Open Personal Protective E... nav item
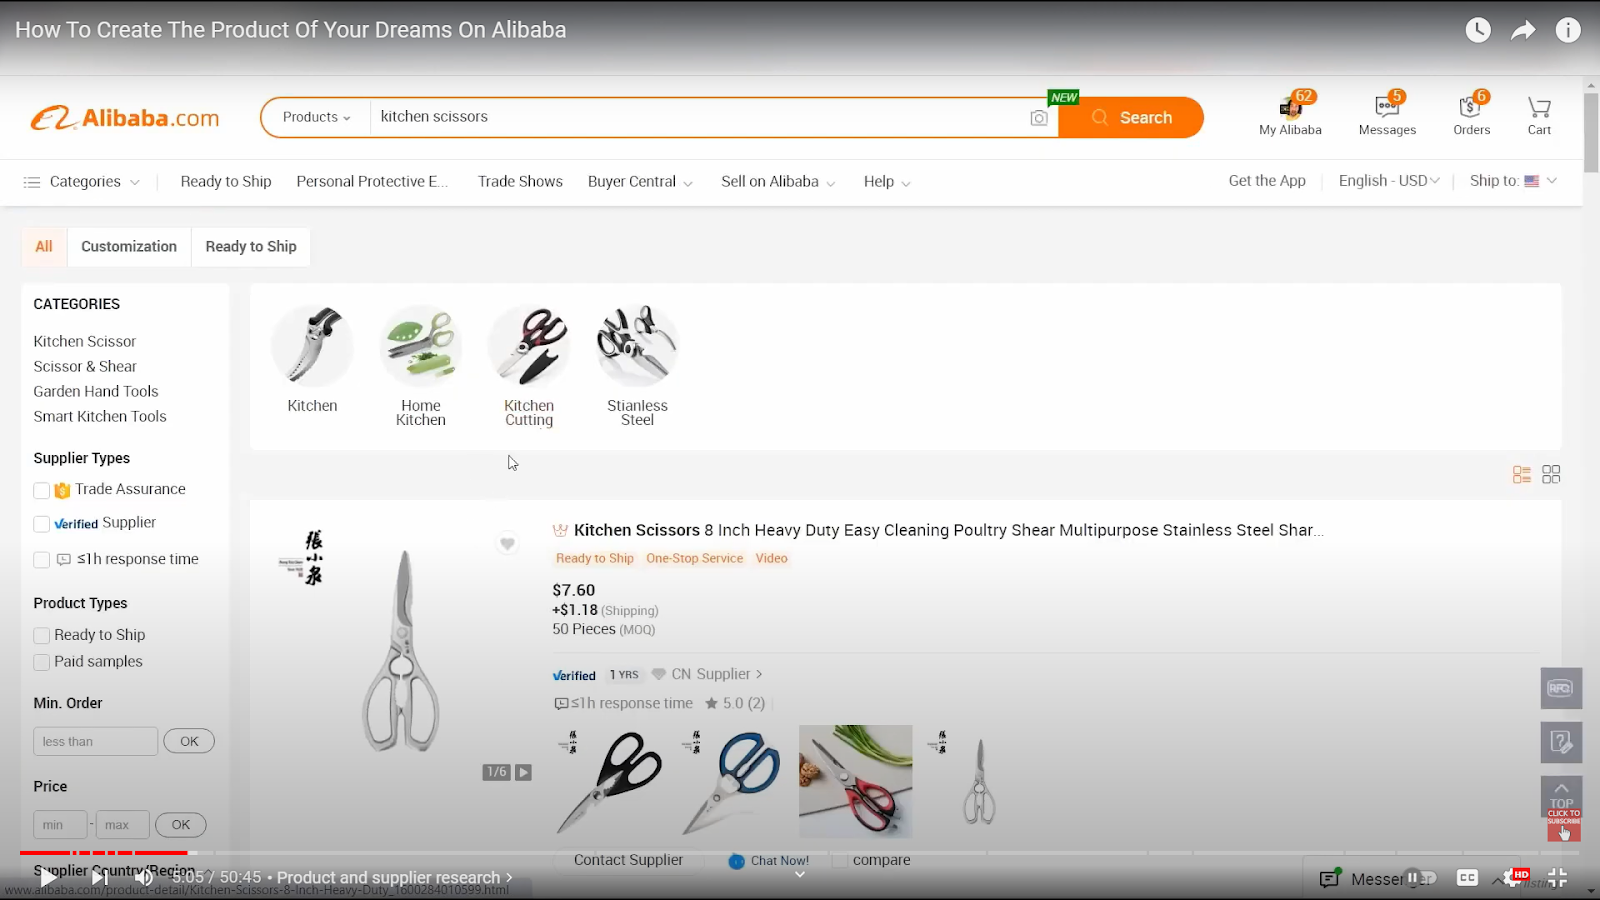 372,182
